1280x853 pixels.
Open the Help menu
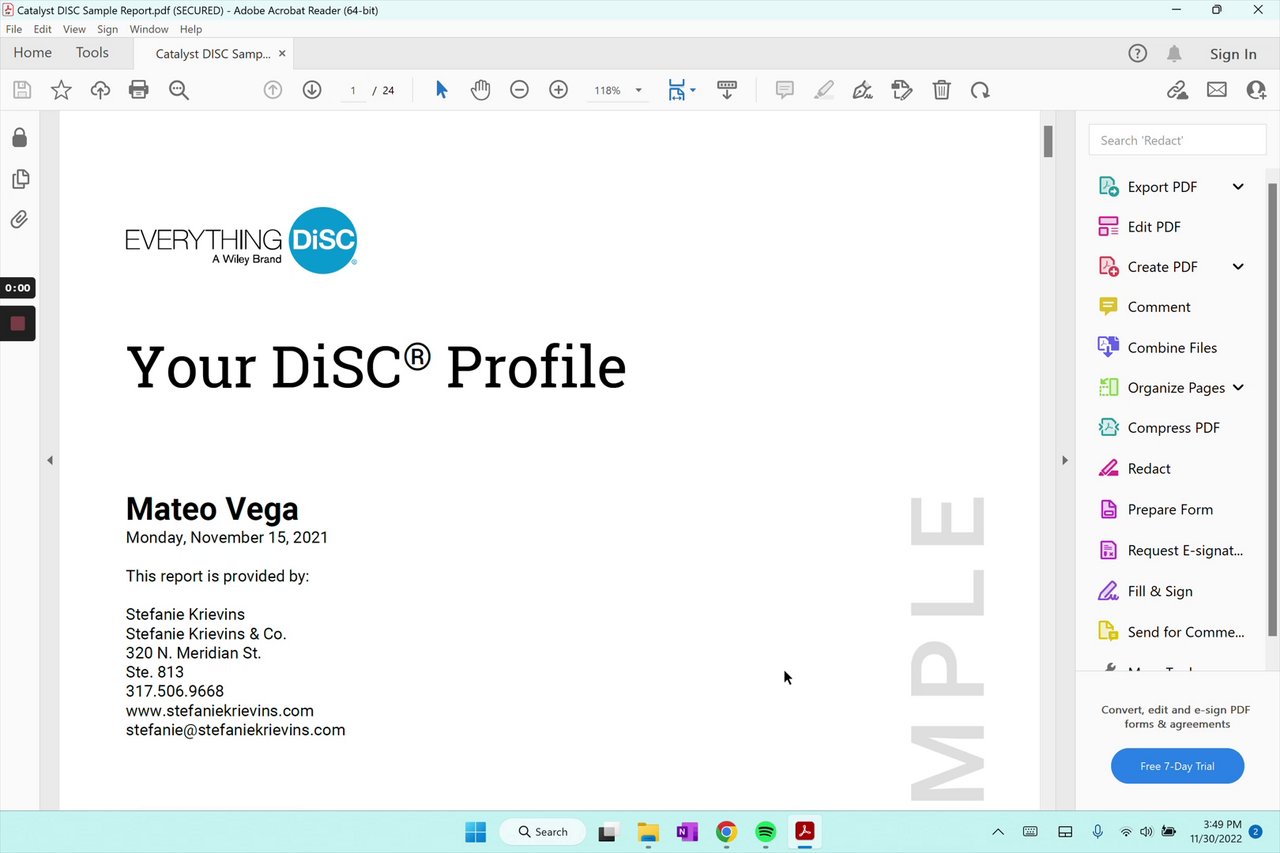(191, 29)
